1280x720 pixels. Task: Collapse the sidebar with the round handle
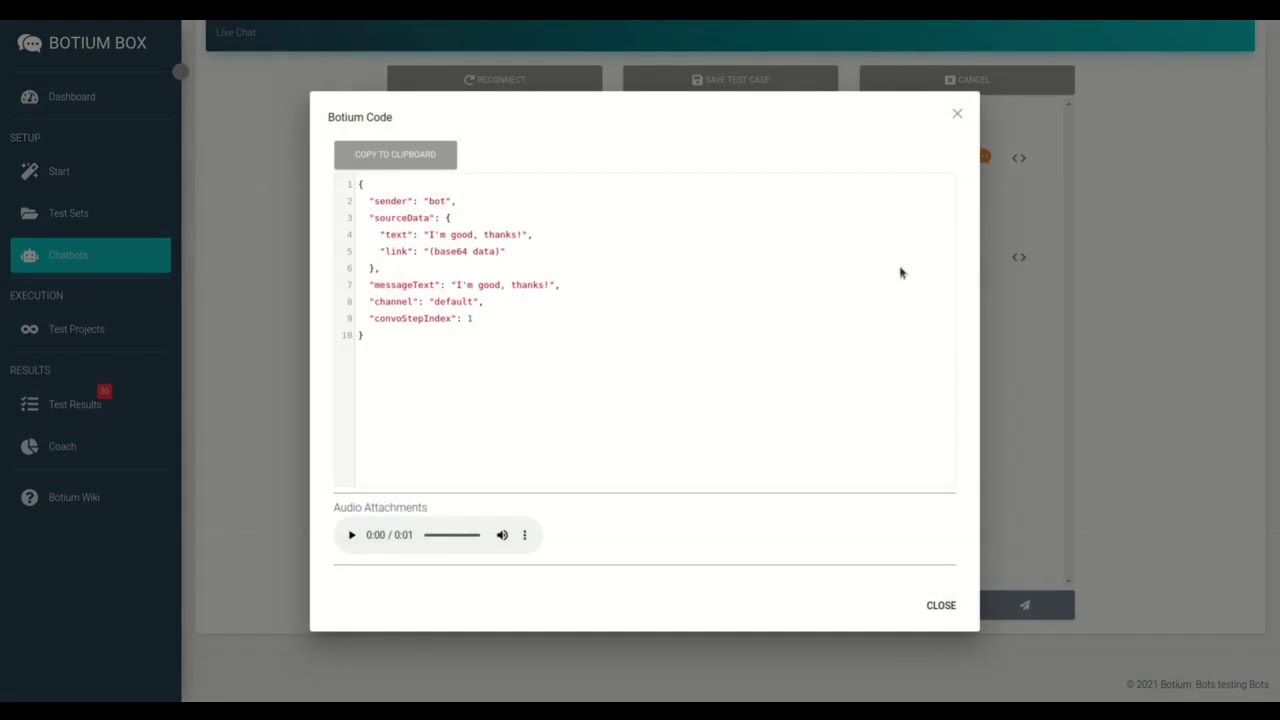[x=180, y=72]
